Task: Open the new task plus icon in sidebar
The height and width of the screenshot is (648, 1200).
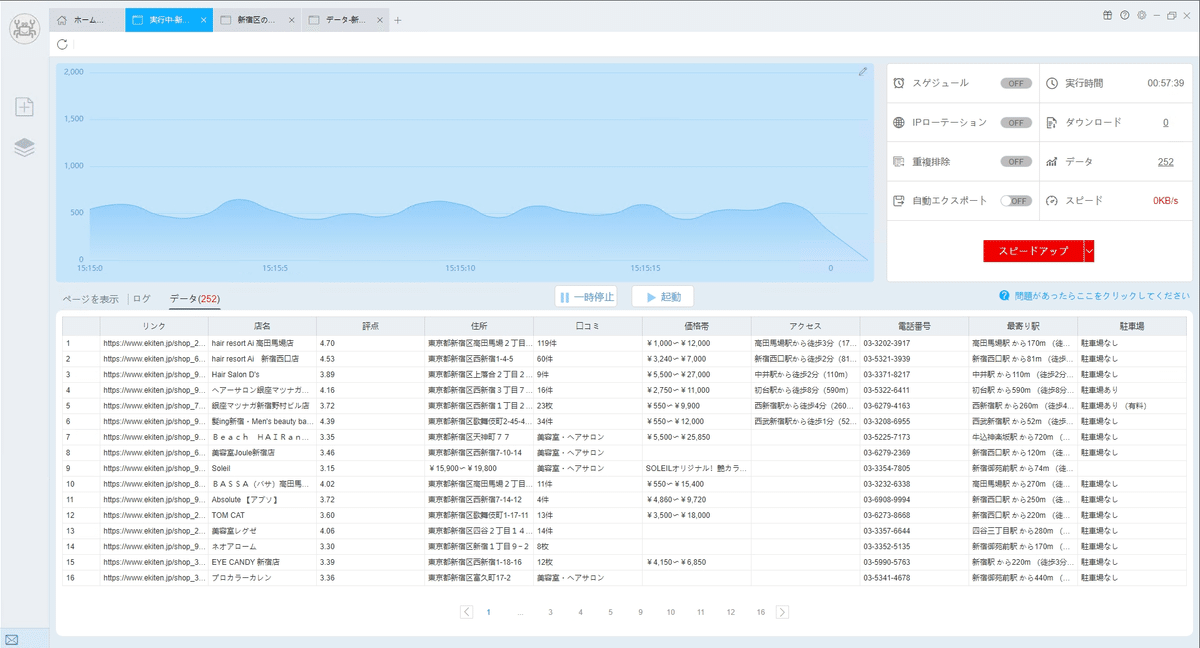Action: click(24, 107)
